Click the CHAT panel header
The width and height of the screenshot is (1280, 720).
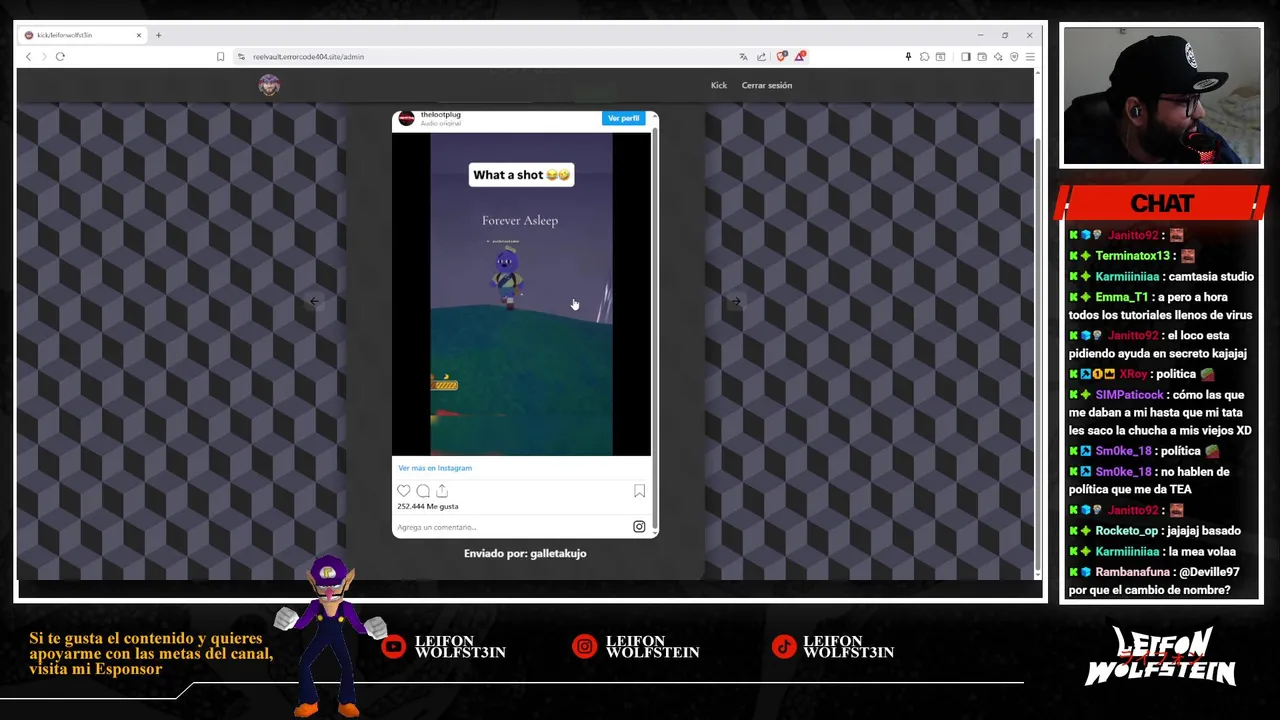click(x=1162, y=203)
